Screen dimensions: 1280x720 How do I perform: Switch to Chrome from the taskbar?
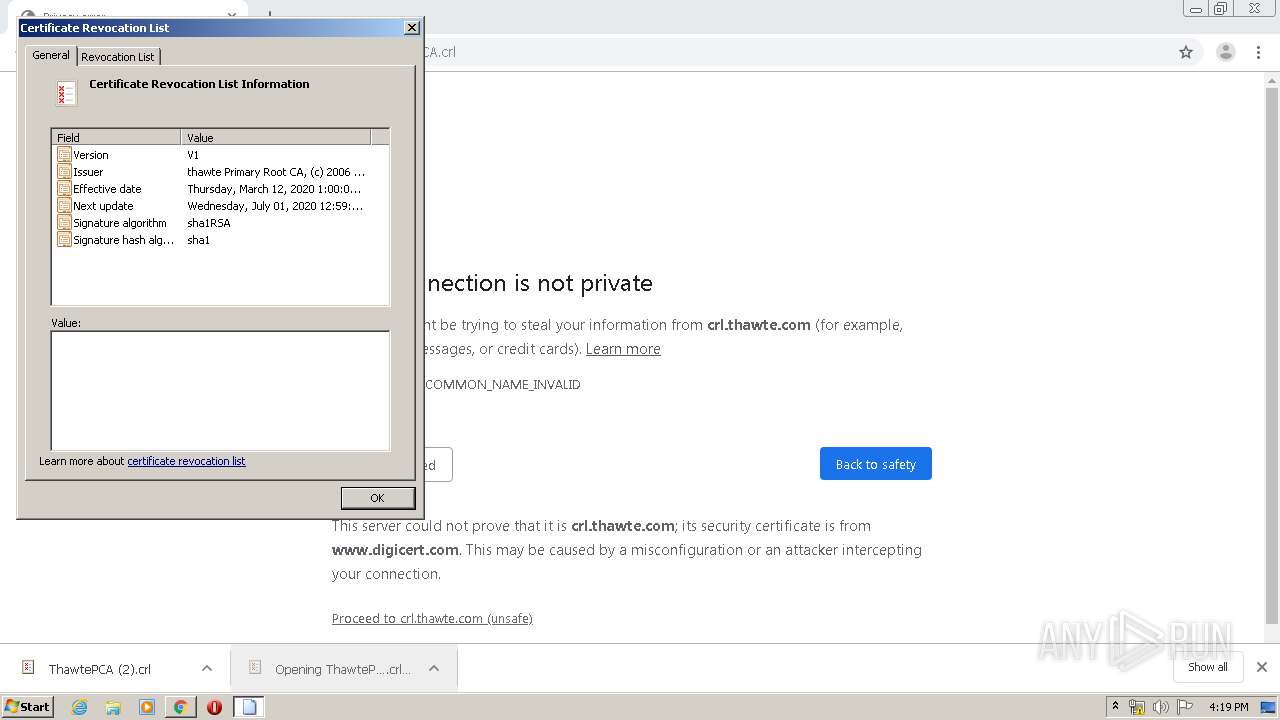180,707
